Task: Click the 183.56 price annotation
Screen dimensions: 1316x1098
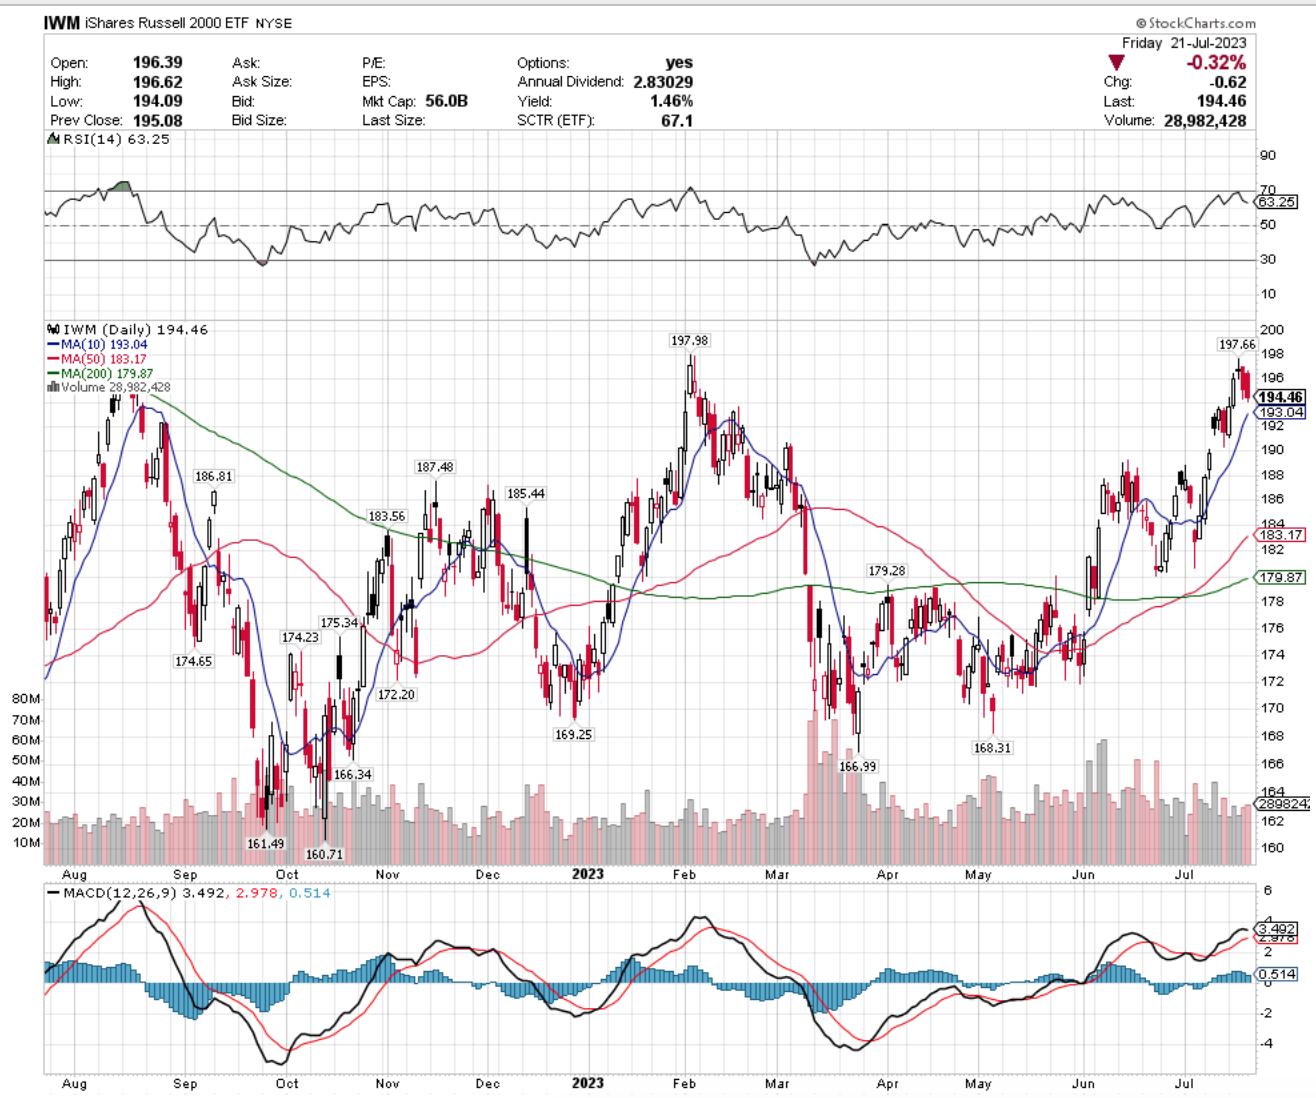Action: 387,516
